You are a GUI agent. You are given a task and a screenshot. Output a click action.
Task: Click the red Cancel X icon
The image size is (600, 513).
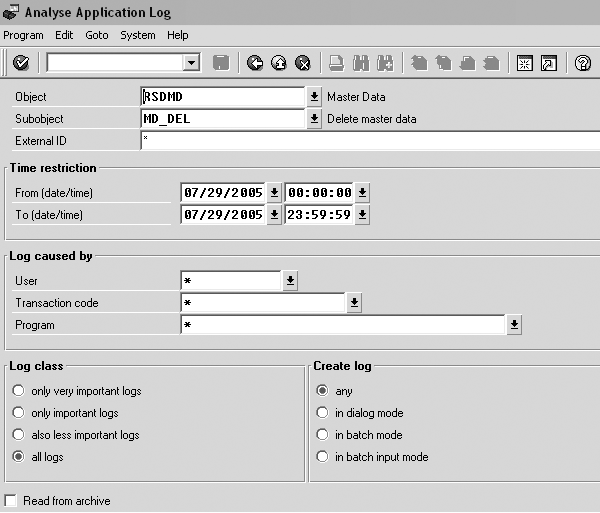(x=303, y=63)
